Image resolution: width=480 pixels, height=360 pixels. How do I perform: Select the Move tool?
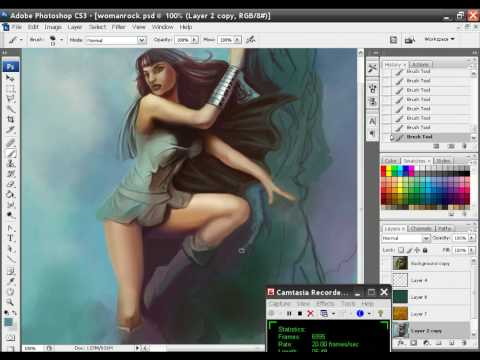pos(10,79)
